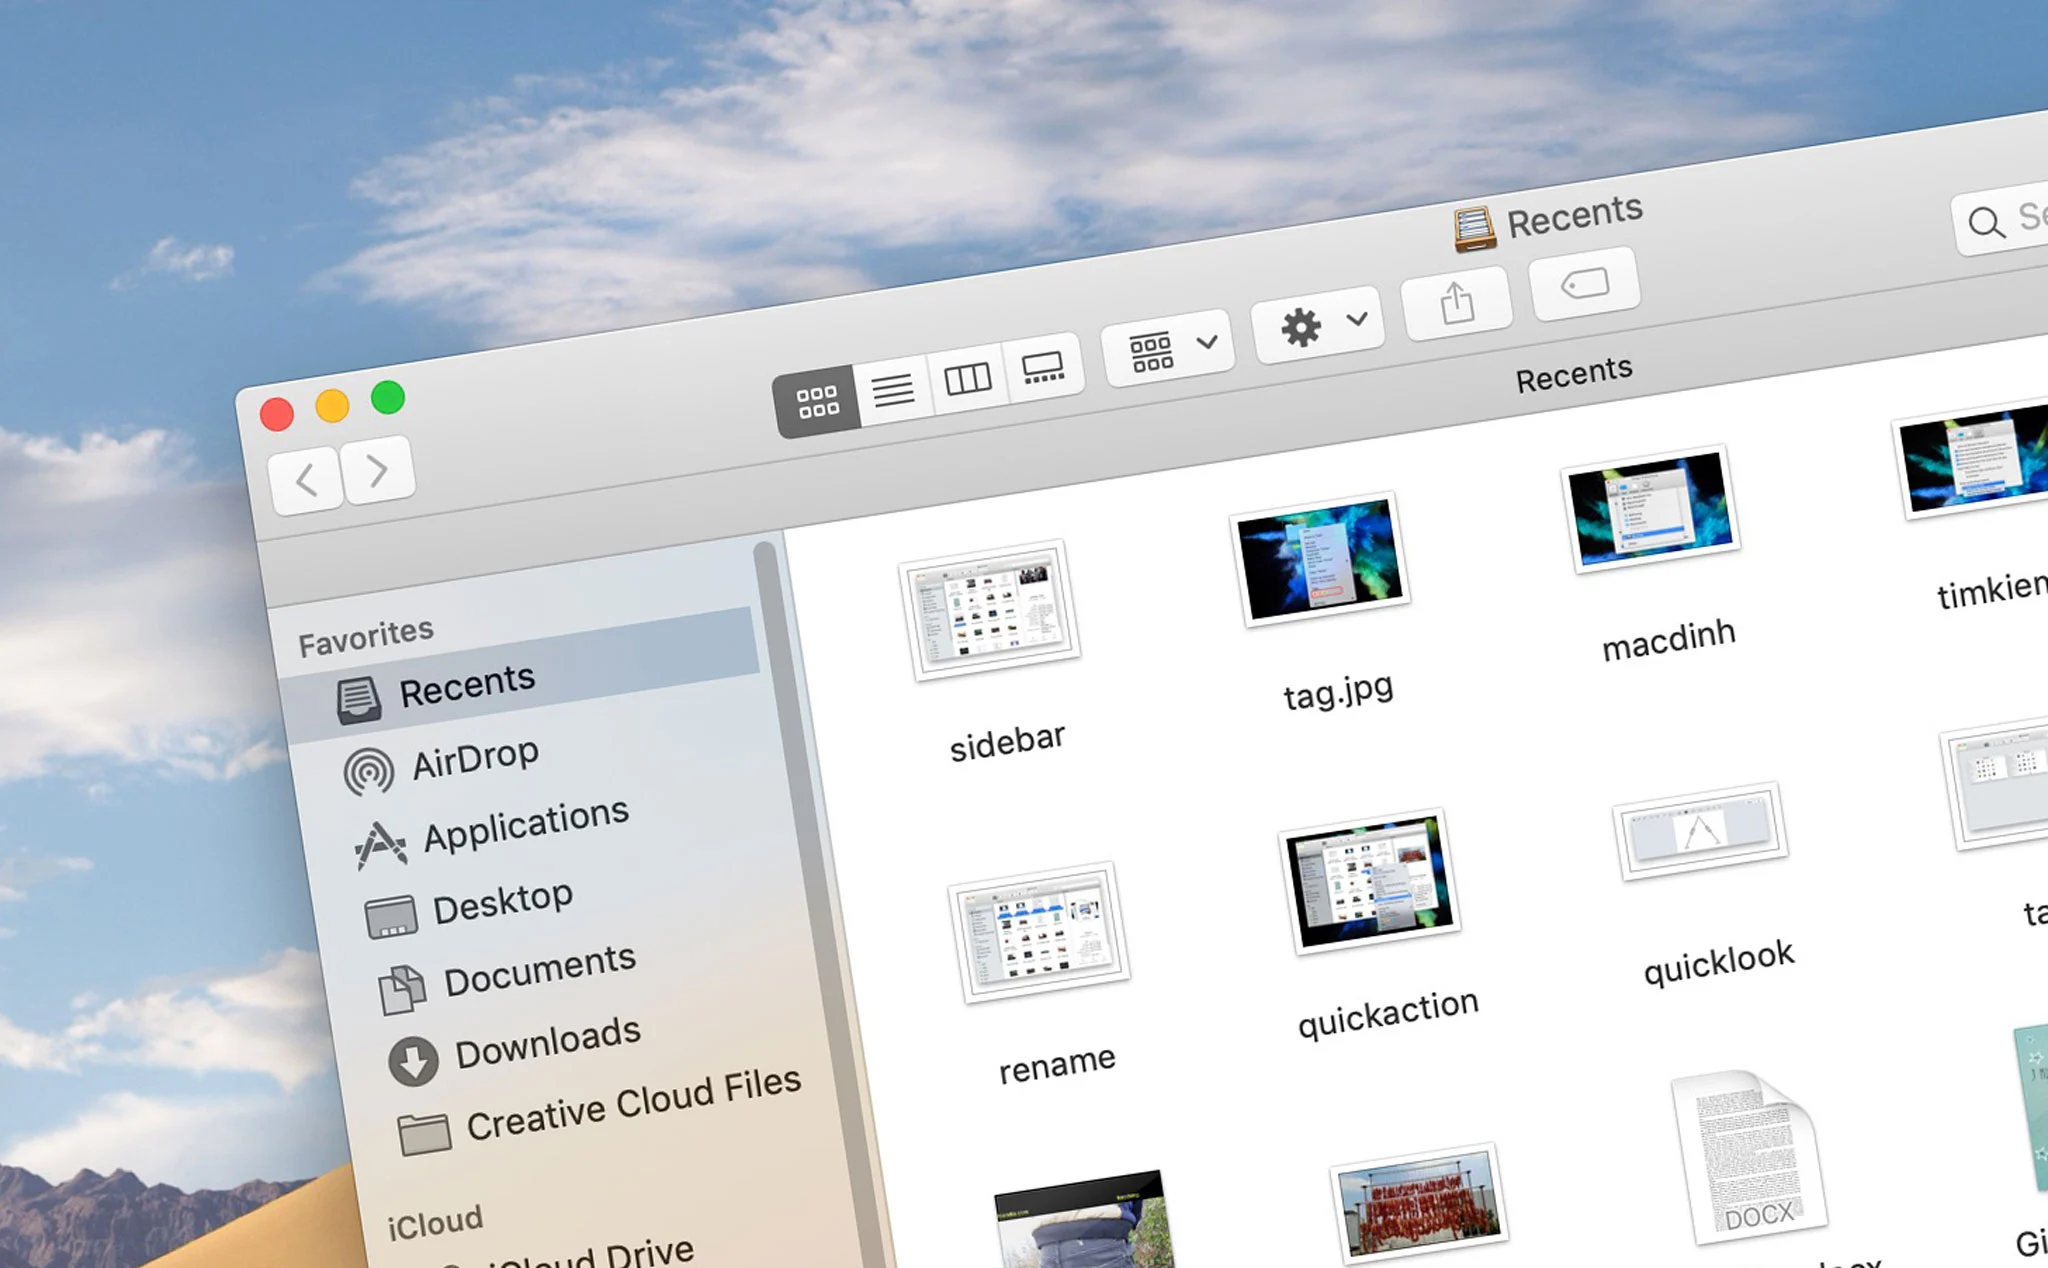Switch to list view
Screen dimensions: 2048x1268
click(x=893, y=389)
